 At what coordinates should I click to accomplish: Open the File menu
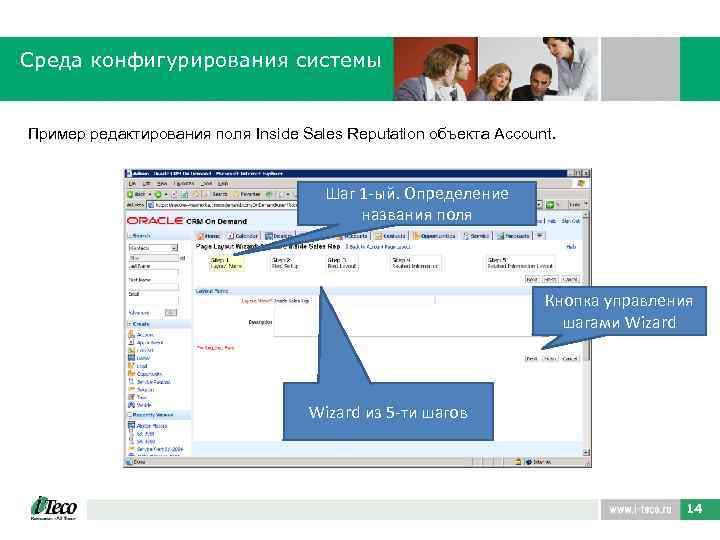tap(132, 184)
